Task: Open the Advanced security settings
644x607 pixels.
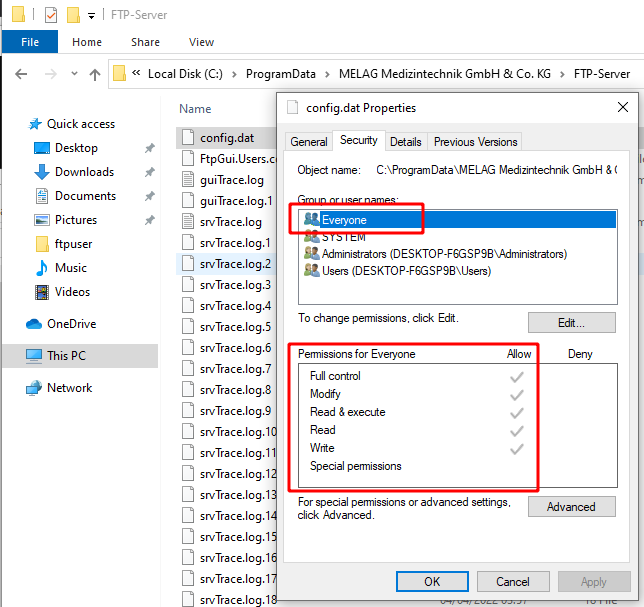Action: (572, 507)
